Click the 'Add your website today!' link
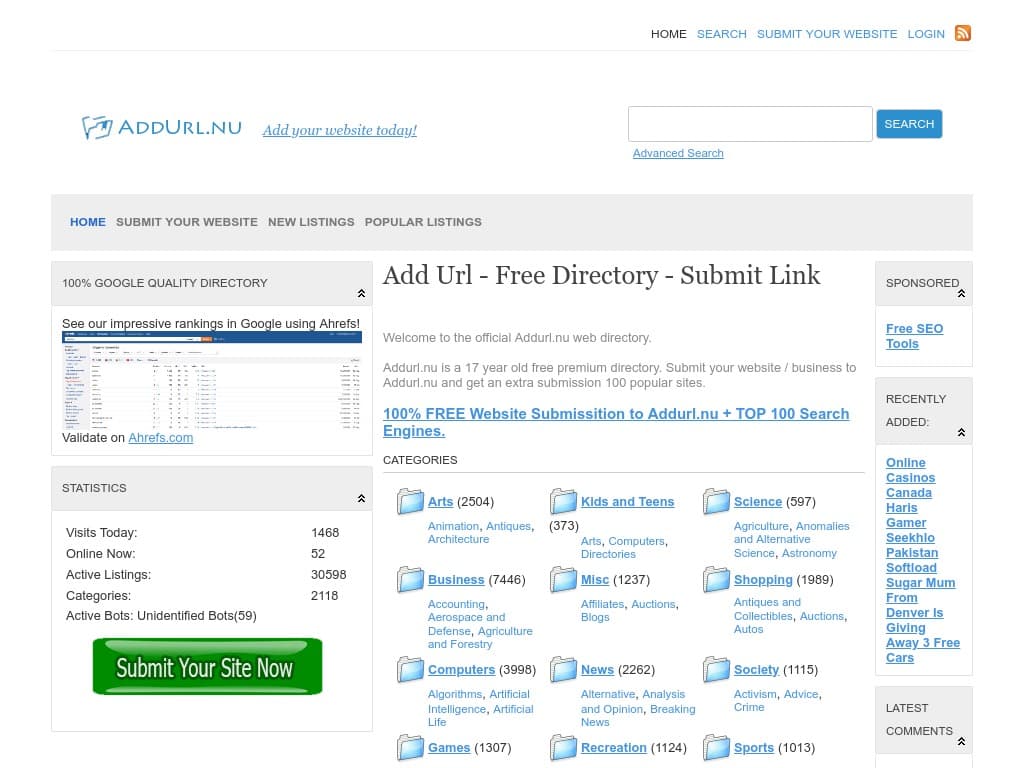The width and height of the screenshot is (1024, 768). click(x=340, y=130)
